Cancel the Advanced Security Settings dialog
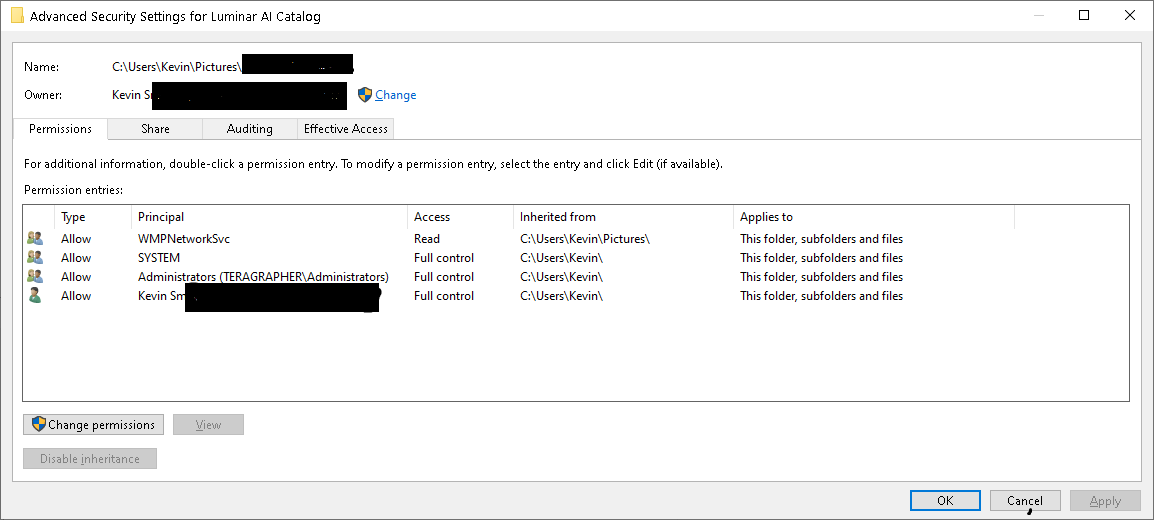The height and width of the screenshot is (520, 1154). pos(1025,500)
